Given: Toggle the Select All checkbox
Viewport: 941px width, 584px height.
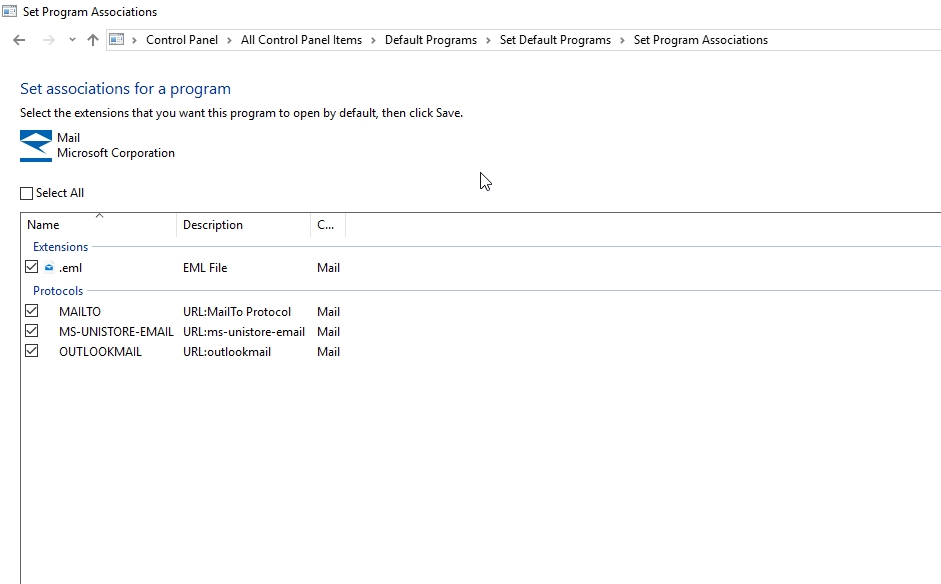Looking at the screenshot, I should click(x=27, y=193).
